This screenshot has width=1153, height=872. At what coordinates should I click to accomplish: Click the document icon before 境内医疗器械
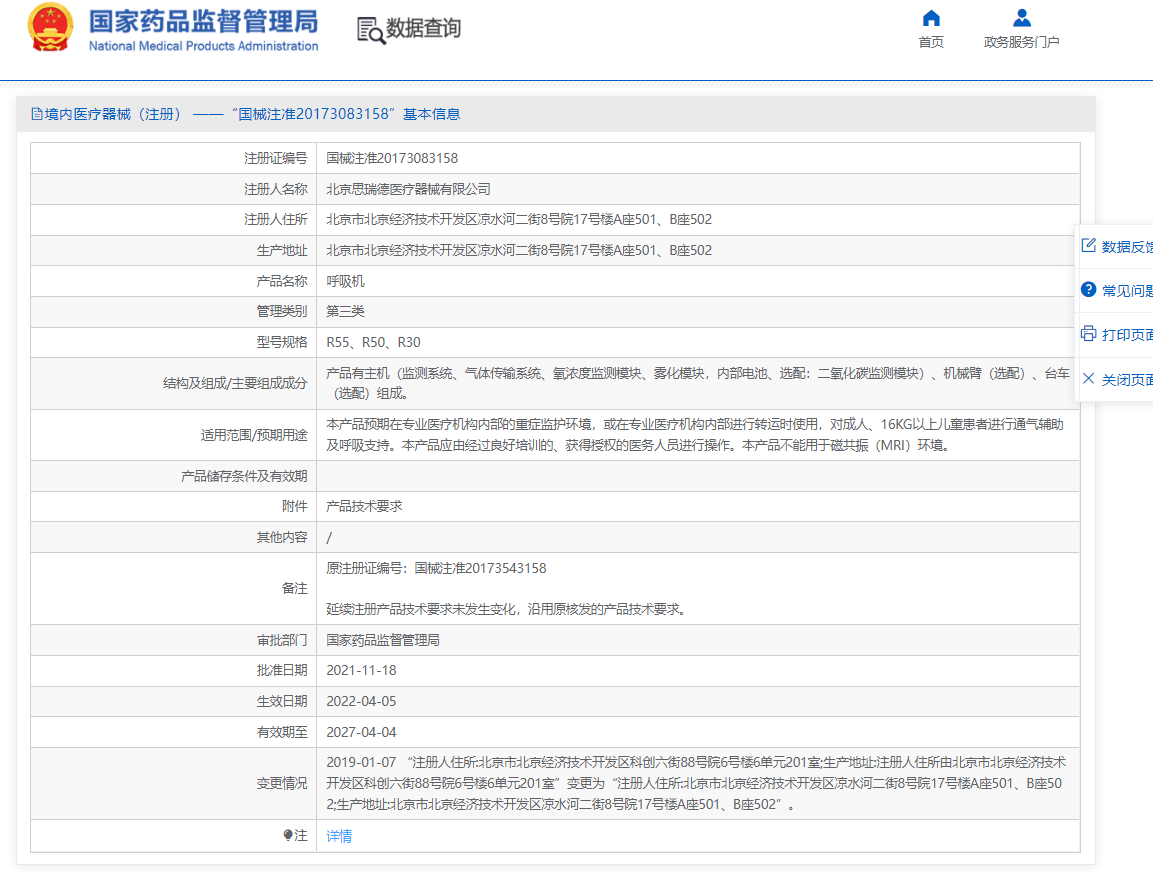point(37,114)
